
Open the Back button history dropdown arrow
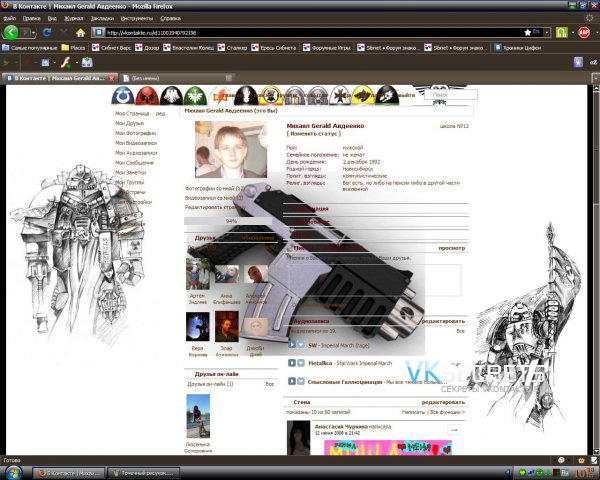34,33
